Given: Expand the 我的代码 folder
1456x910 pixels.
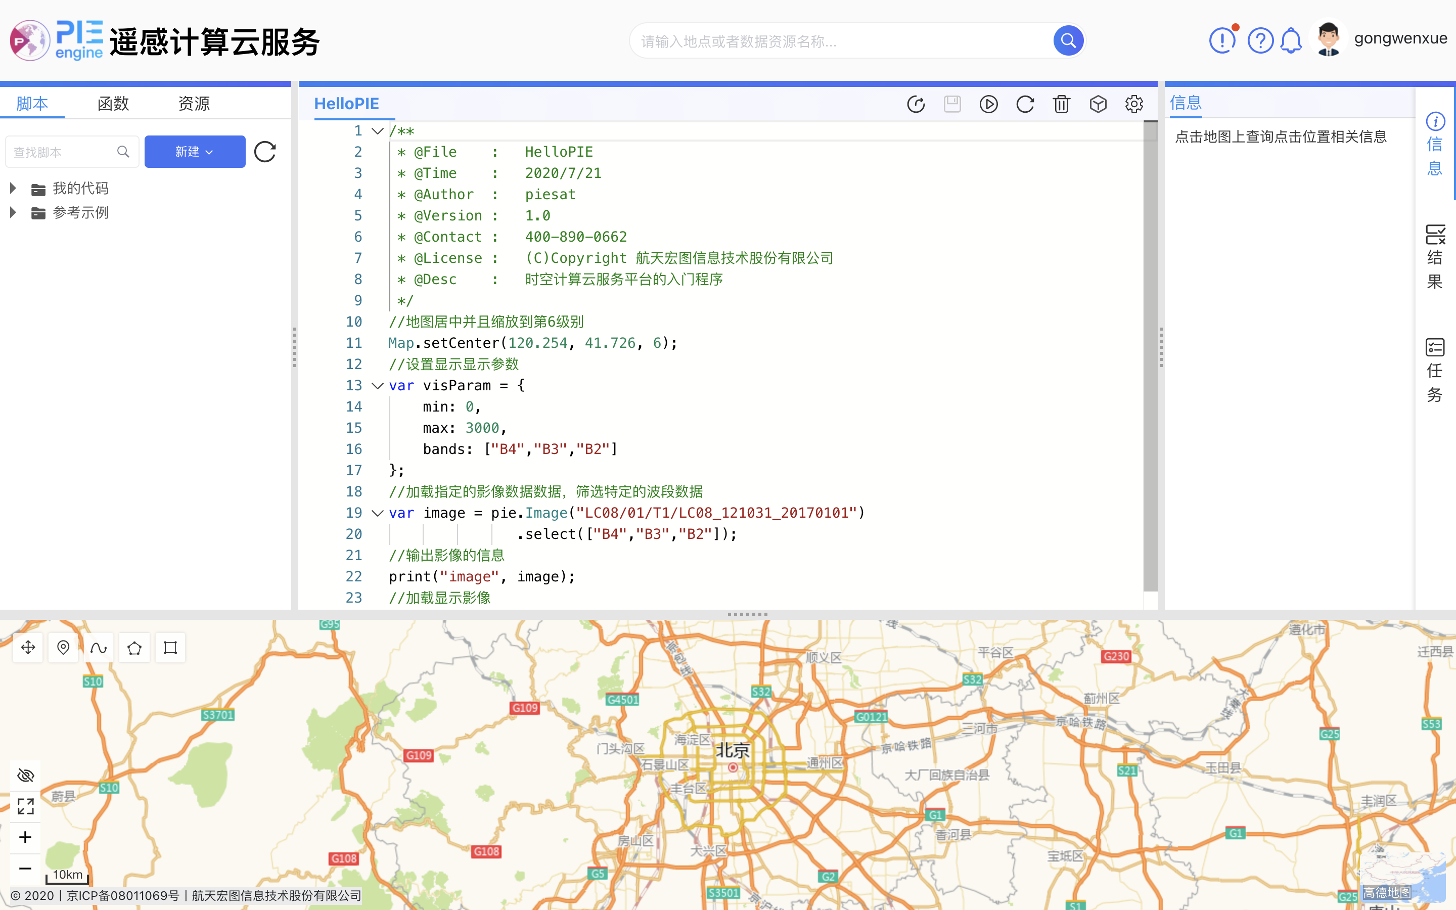Looking at the screenshot, I should [x=13, y=188].
